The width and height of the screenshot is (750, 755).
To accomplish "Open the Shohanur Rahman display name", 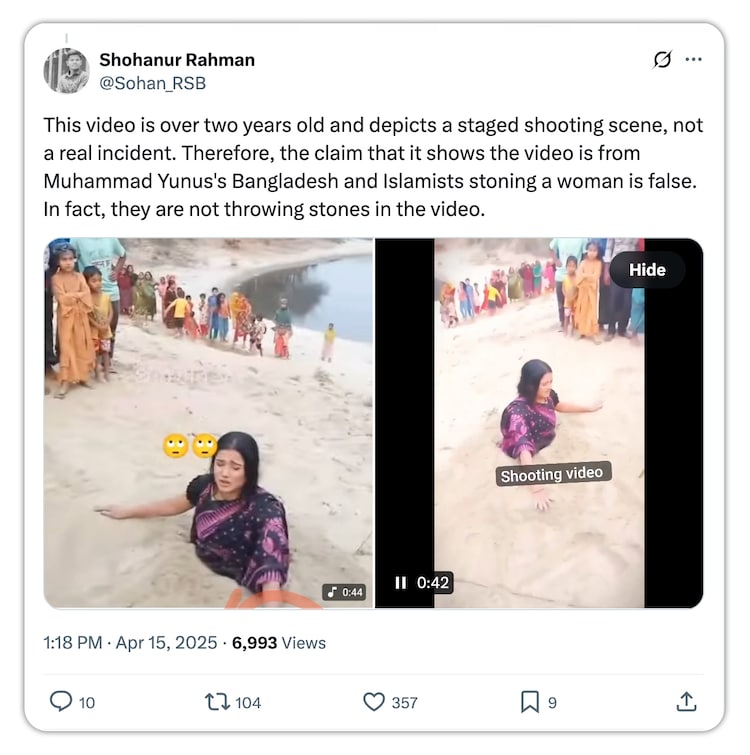I will coord(177,60).
